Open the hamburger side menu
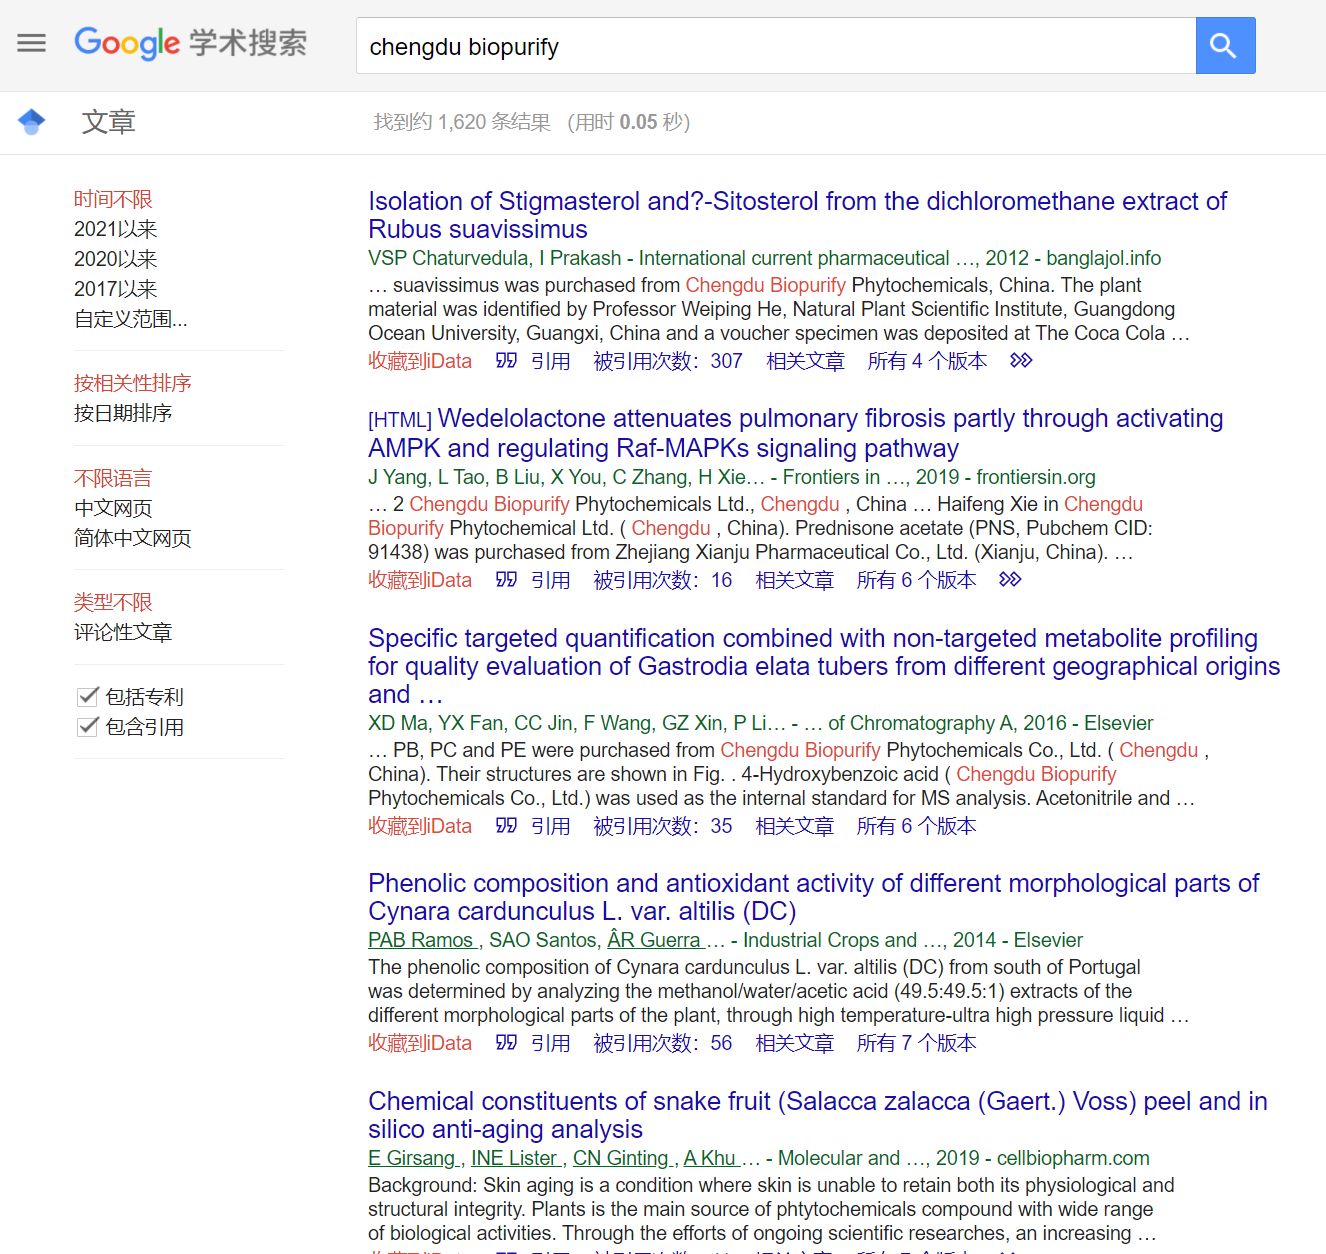1326x1254 pixels. coord(32,43)
